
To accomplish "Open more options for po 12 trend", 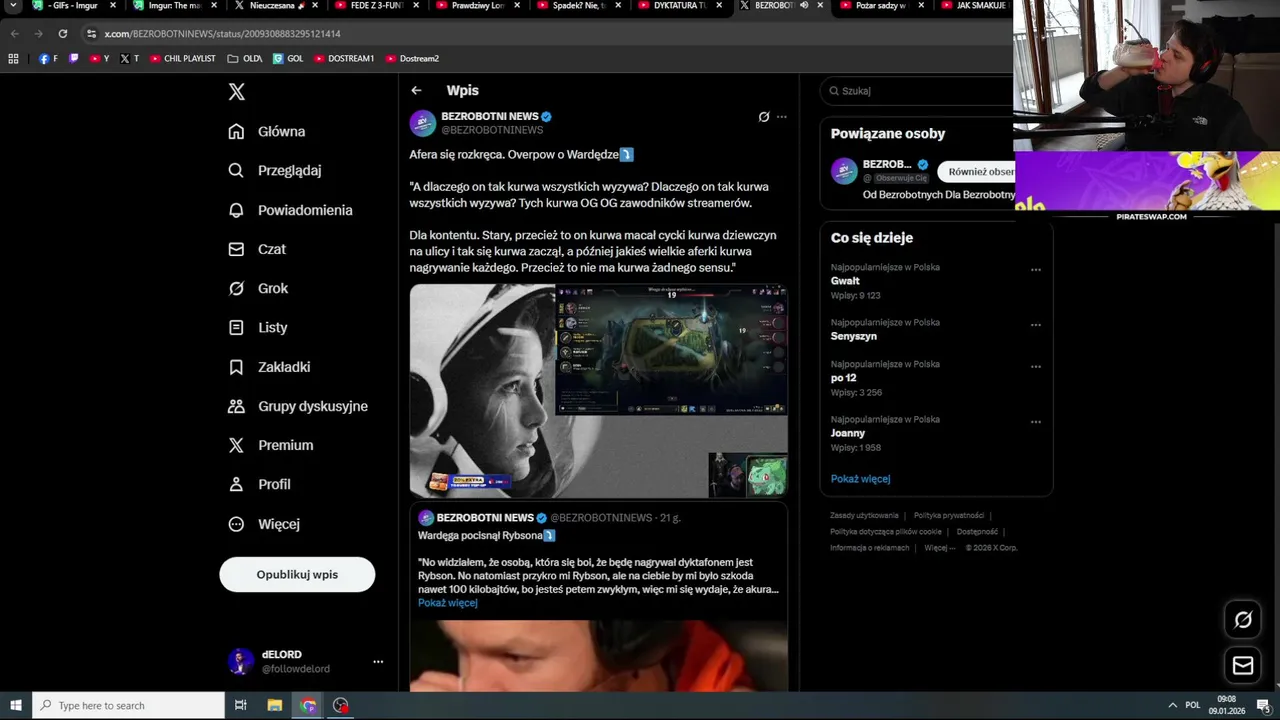I will pyautogui.click(x=1036, y=367).
